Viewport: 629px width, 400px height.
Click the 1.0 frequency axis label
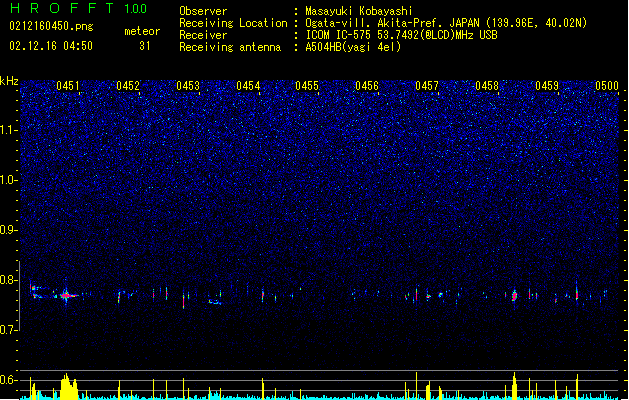coord(9,180)
